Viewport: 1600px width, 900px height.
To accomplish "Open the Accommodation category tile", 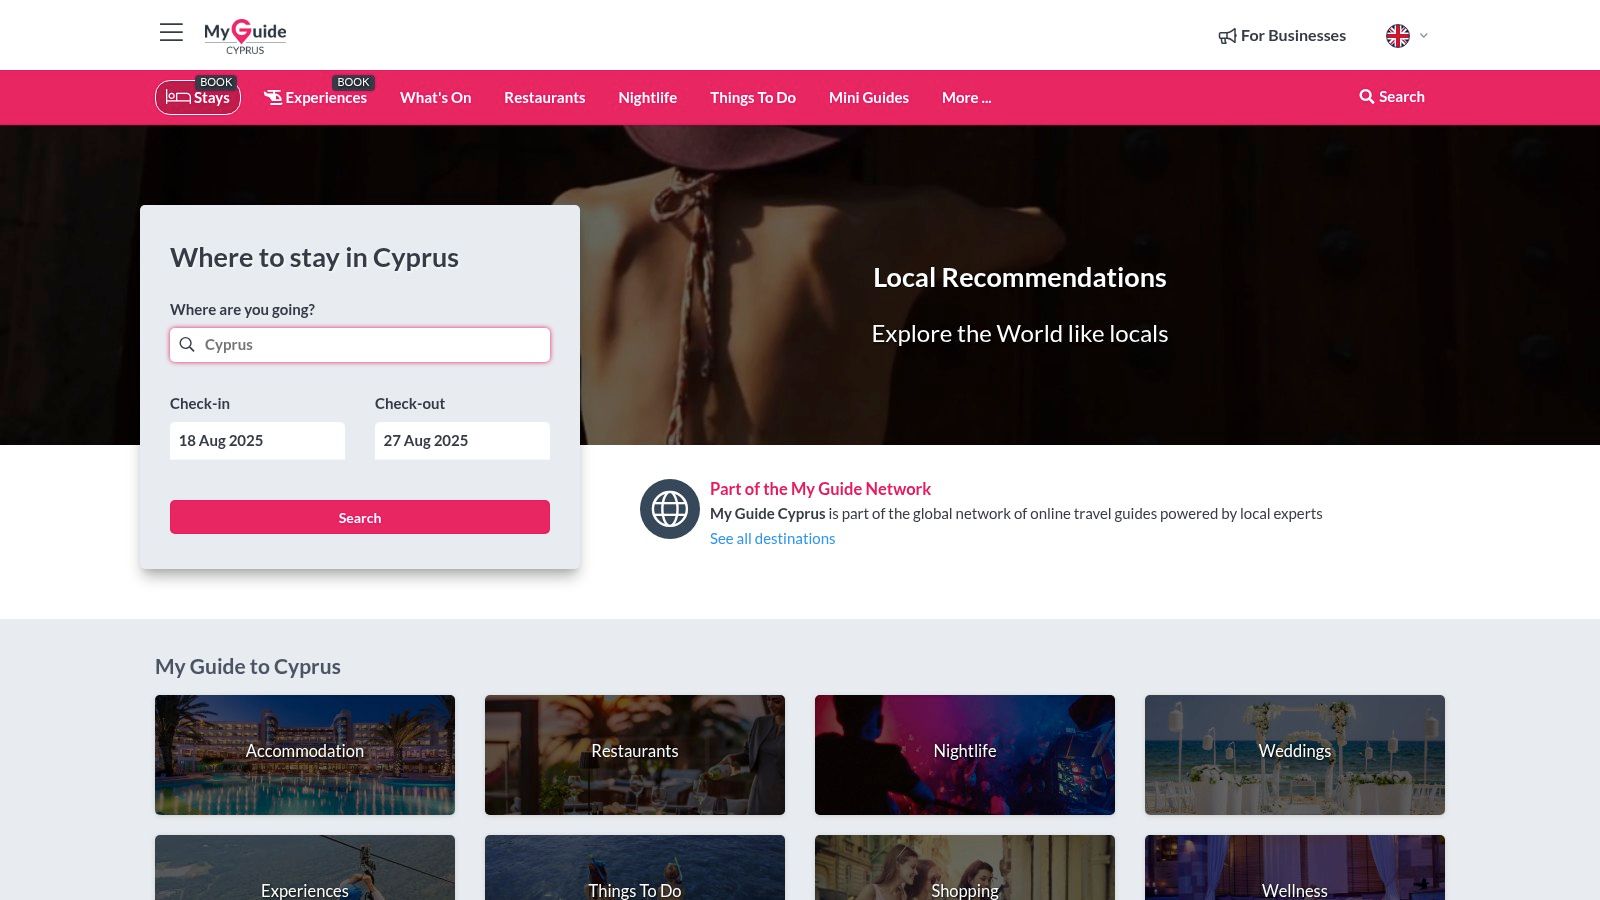I will coord(305,755).
